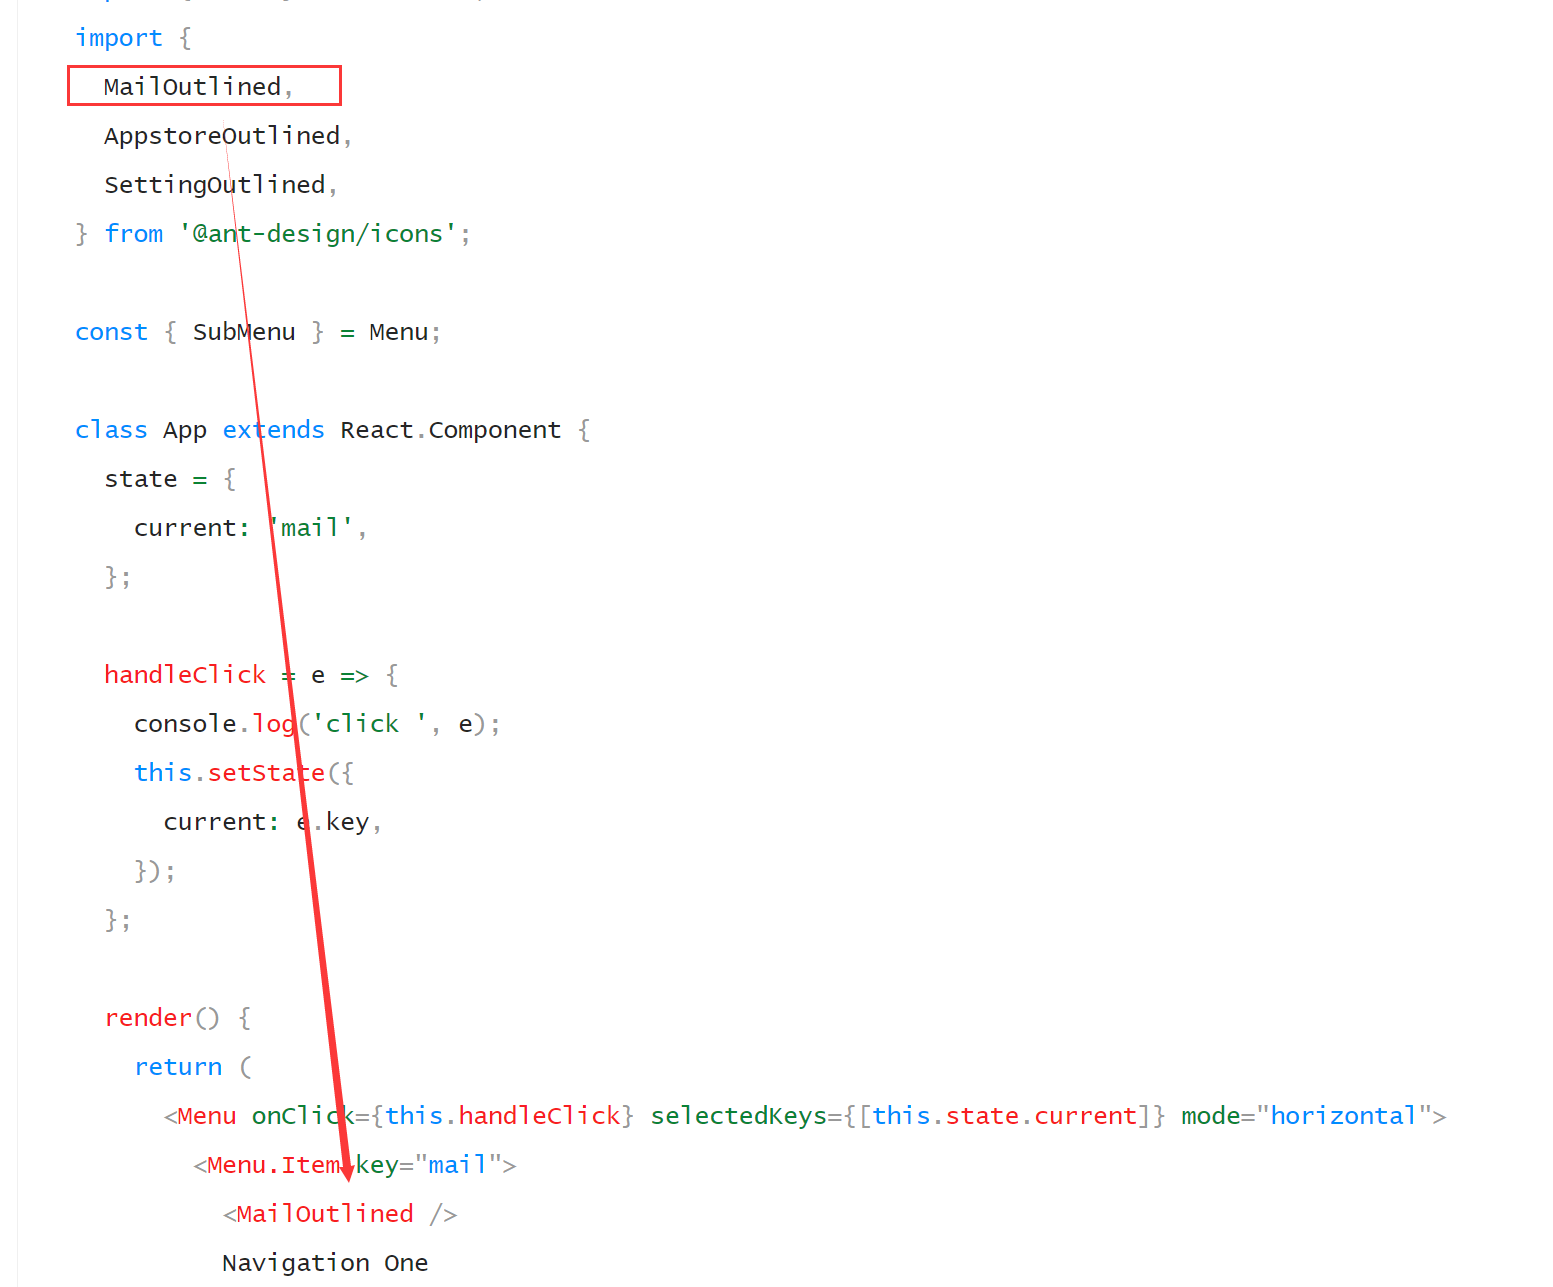Click the 'class' keyword
1553x1287 pixels.
111,430
